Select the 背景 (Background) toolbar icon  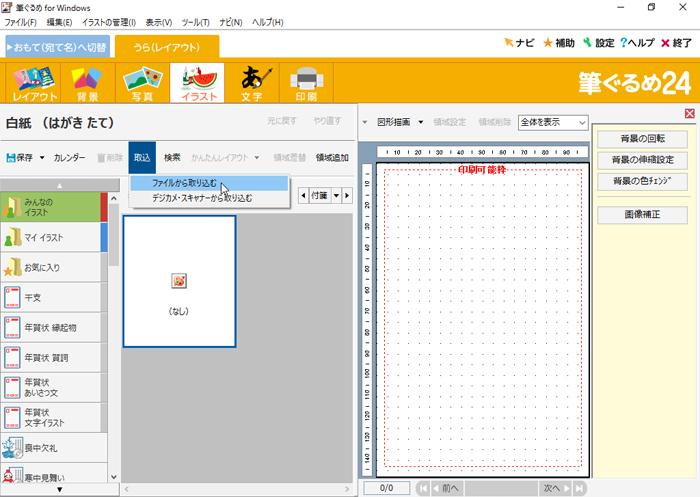tap(88, 84)
